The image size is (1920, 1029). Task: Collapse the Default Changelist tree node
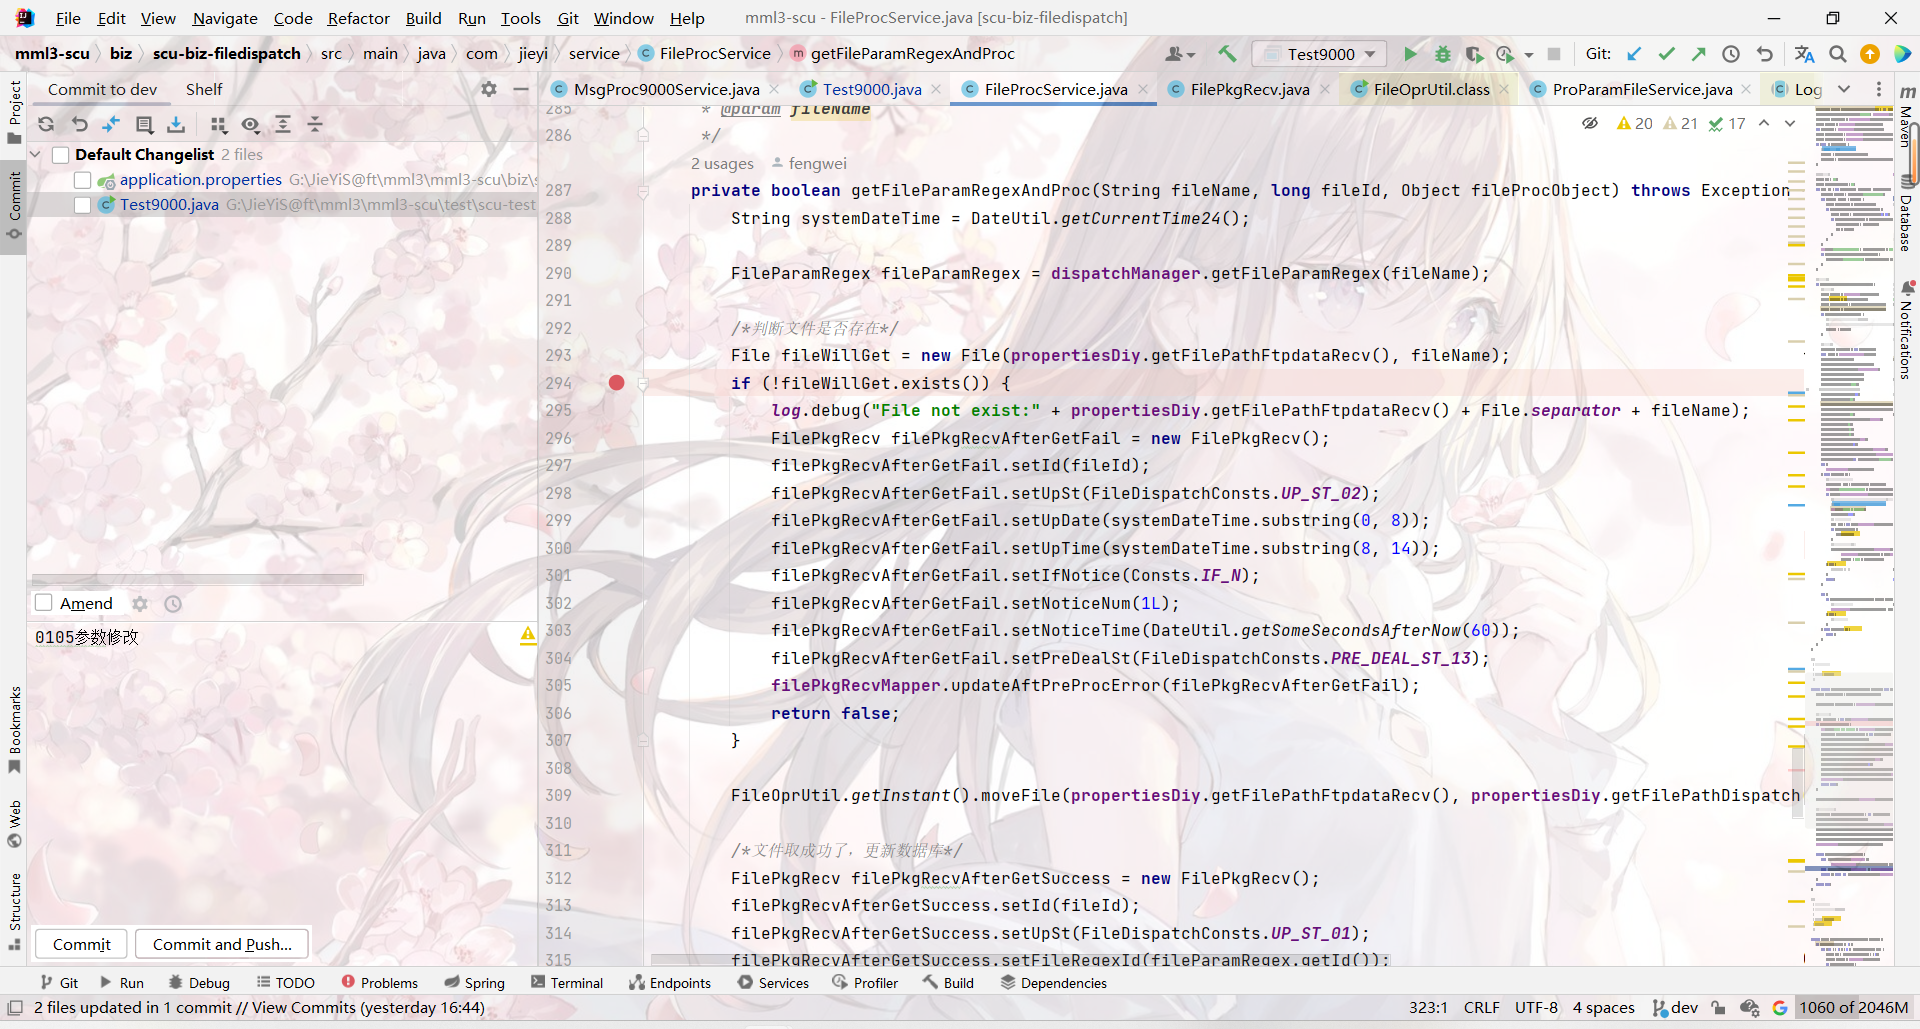[36, 155]
